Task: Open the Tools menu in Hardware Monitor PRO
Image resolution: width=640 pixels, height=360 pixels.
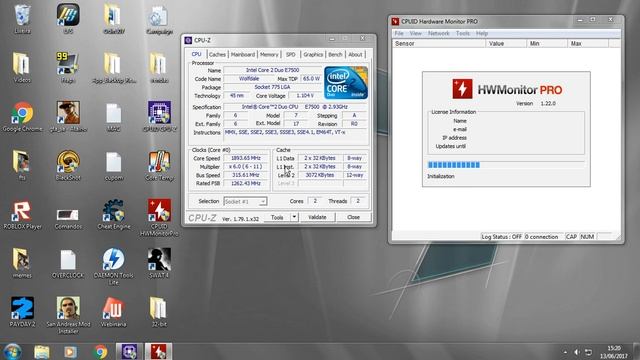Action: [462, 33]
